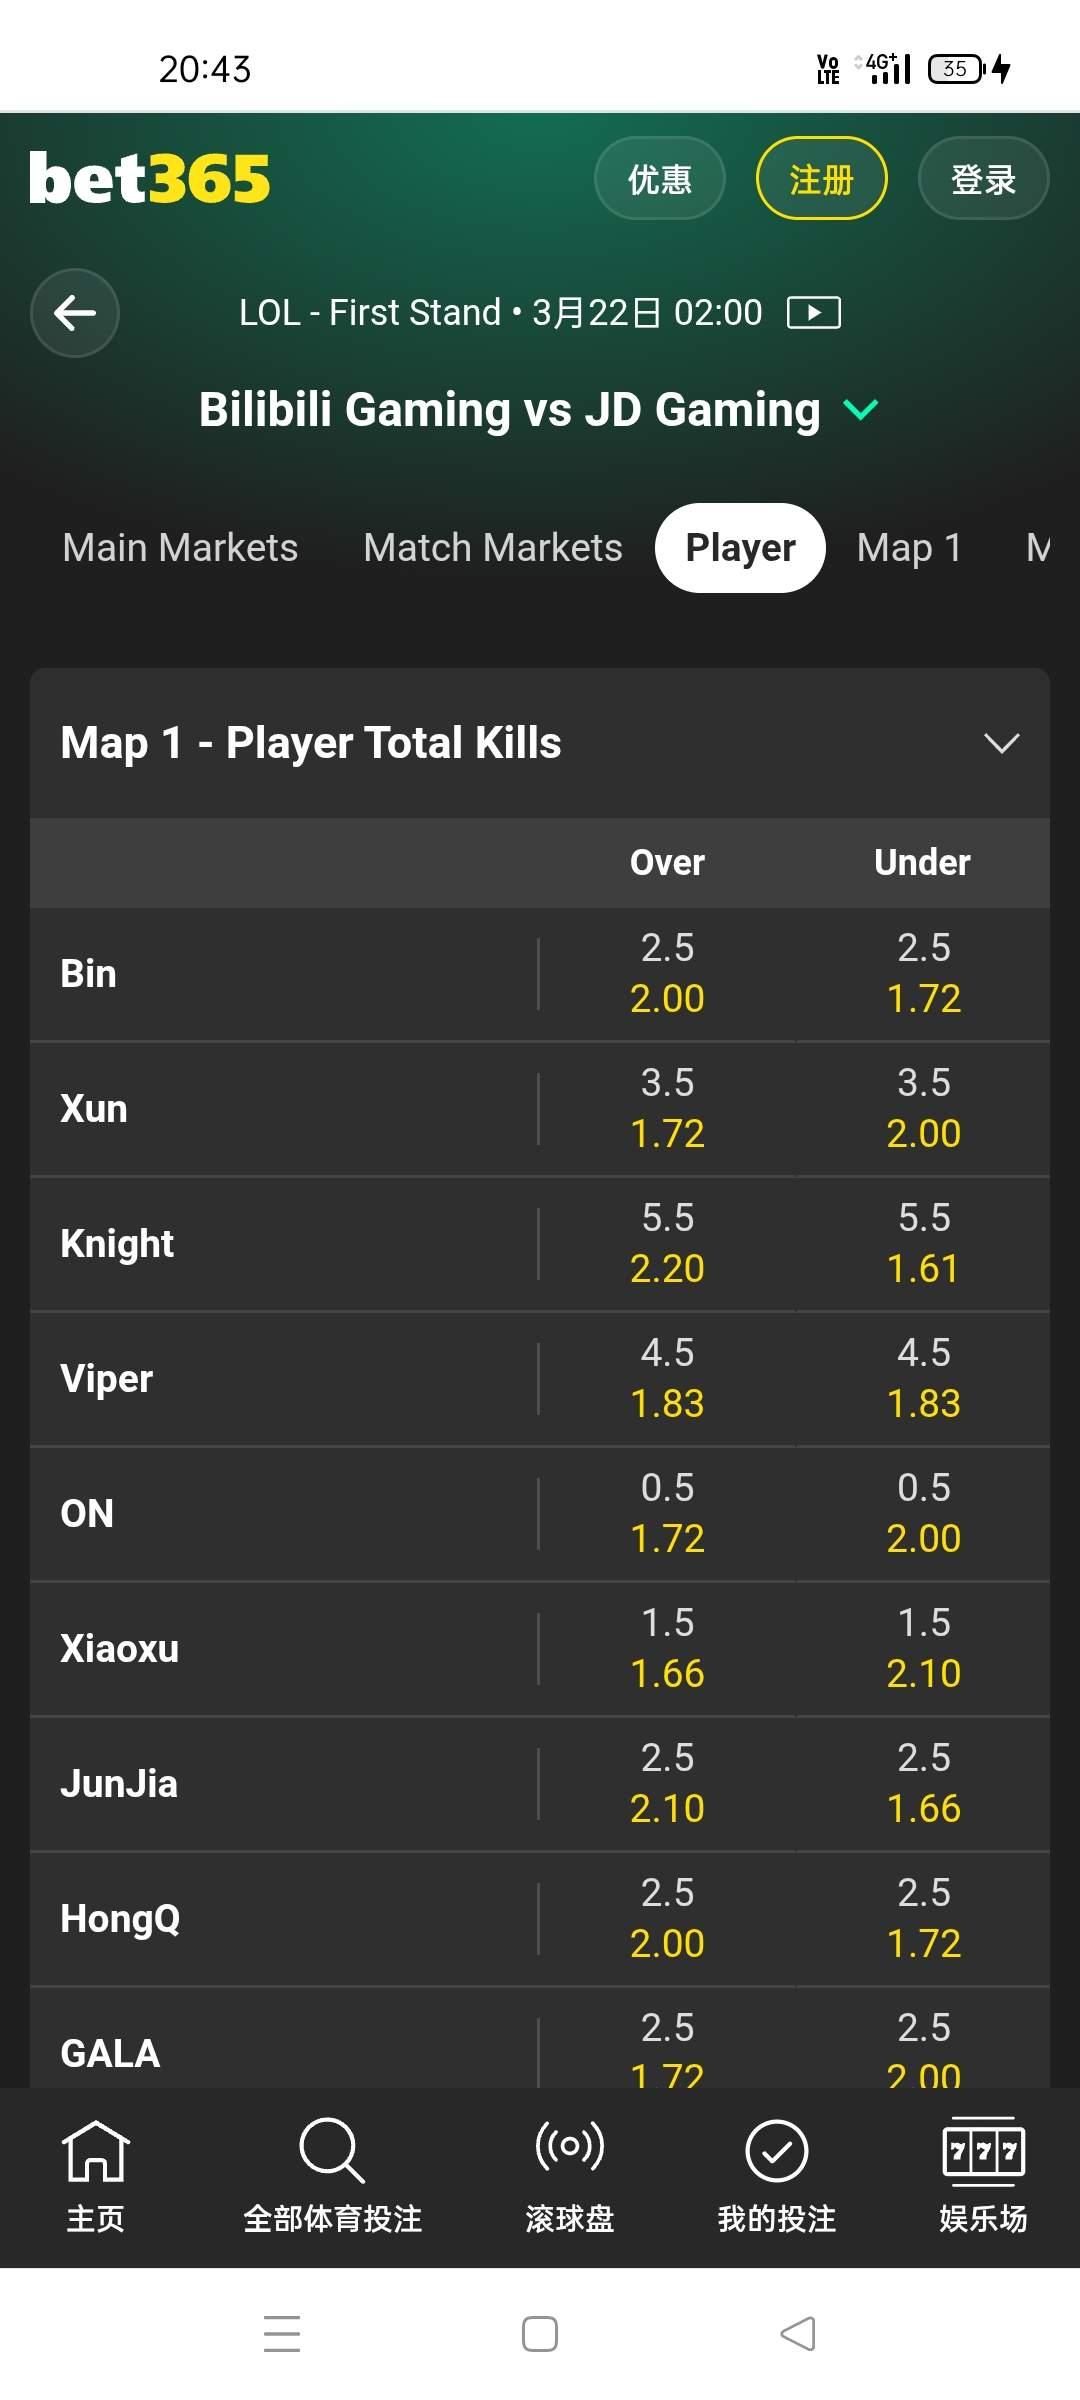Open the 优惠 offers button
1080x2400 pixels.
[659, 179]
